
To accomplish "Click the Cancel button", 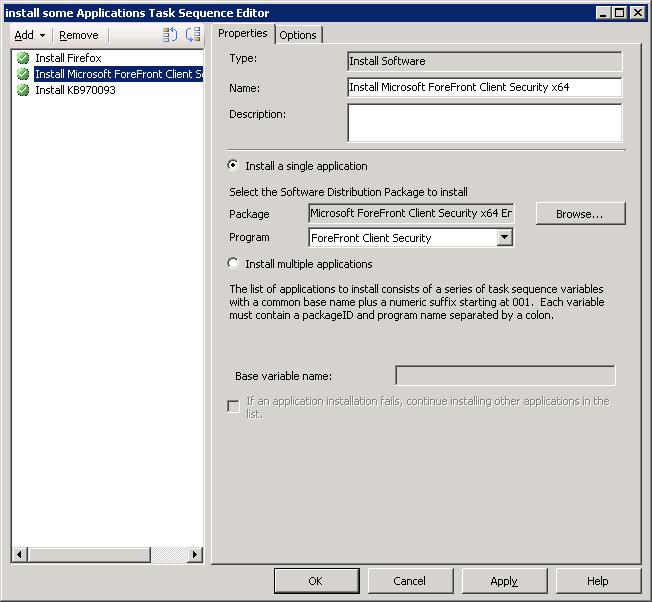I will click(x=410, y=581).
